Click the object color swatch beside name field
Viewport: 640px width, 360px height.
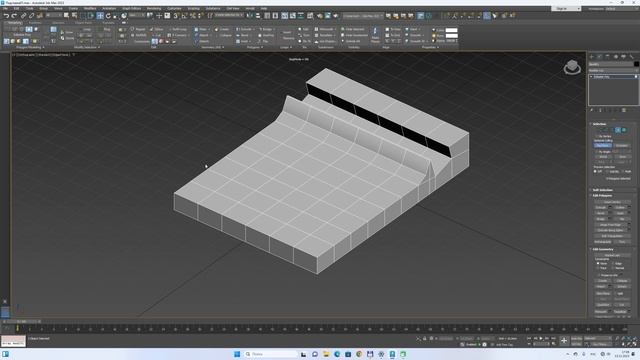coord(636,64)
